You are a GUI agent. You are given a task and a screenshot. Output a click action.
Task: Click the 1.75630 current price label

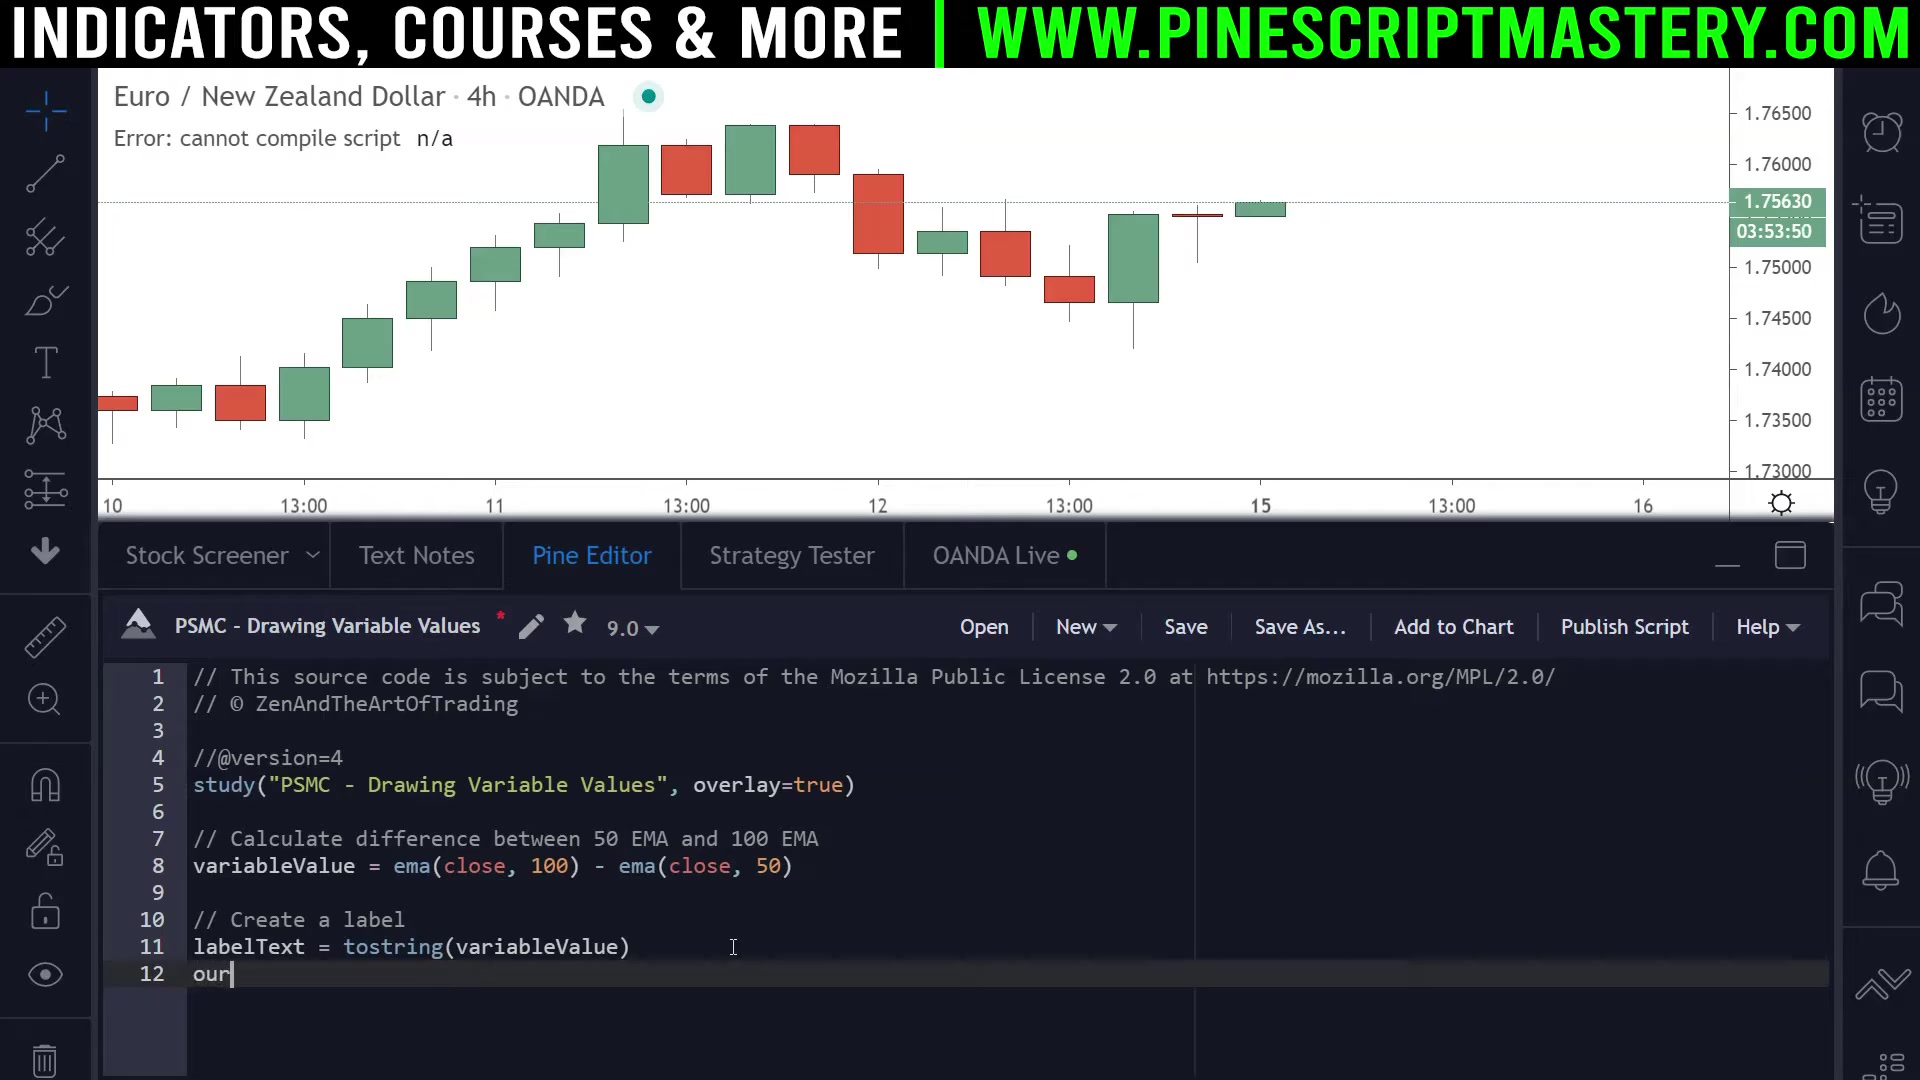click(x=1778, y=202)
